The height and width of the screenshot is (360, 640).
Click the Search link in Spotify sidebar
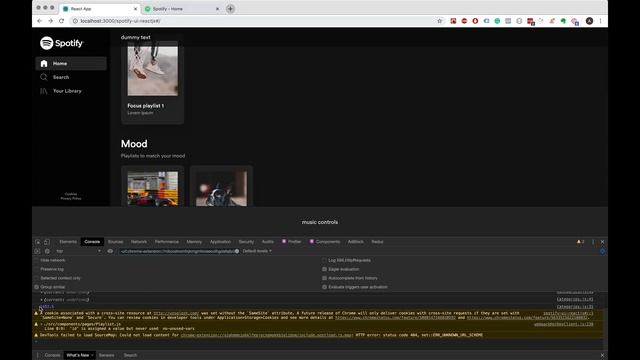[61, 77]
